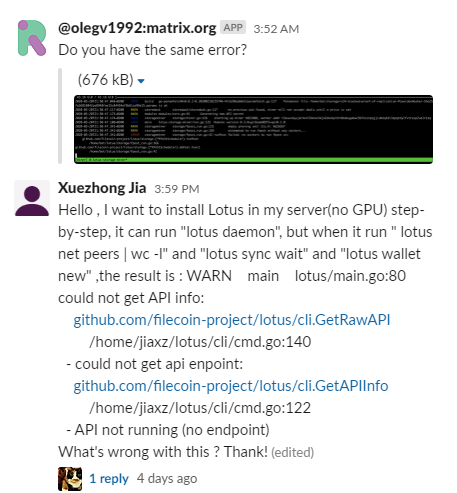Image resolution: width=457 pixels, height=493 pixels.
Task: Click the @olegv1992:matrix.org username
Action: [137, 28]
